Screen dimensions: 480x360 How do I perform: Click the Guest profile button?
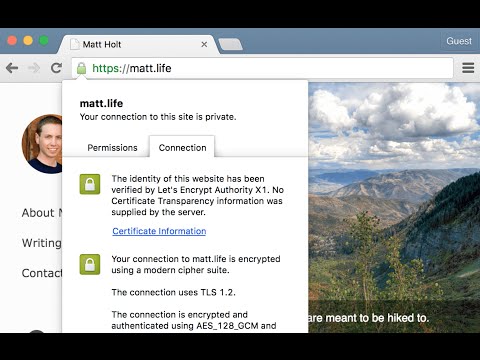pos(459,41)
